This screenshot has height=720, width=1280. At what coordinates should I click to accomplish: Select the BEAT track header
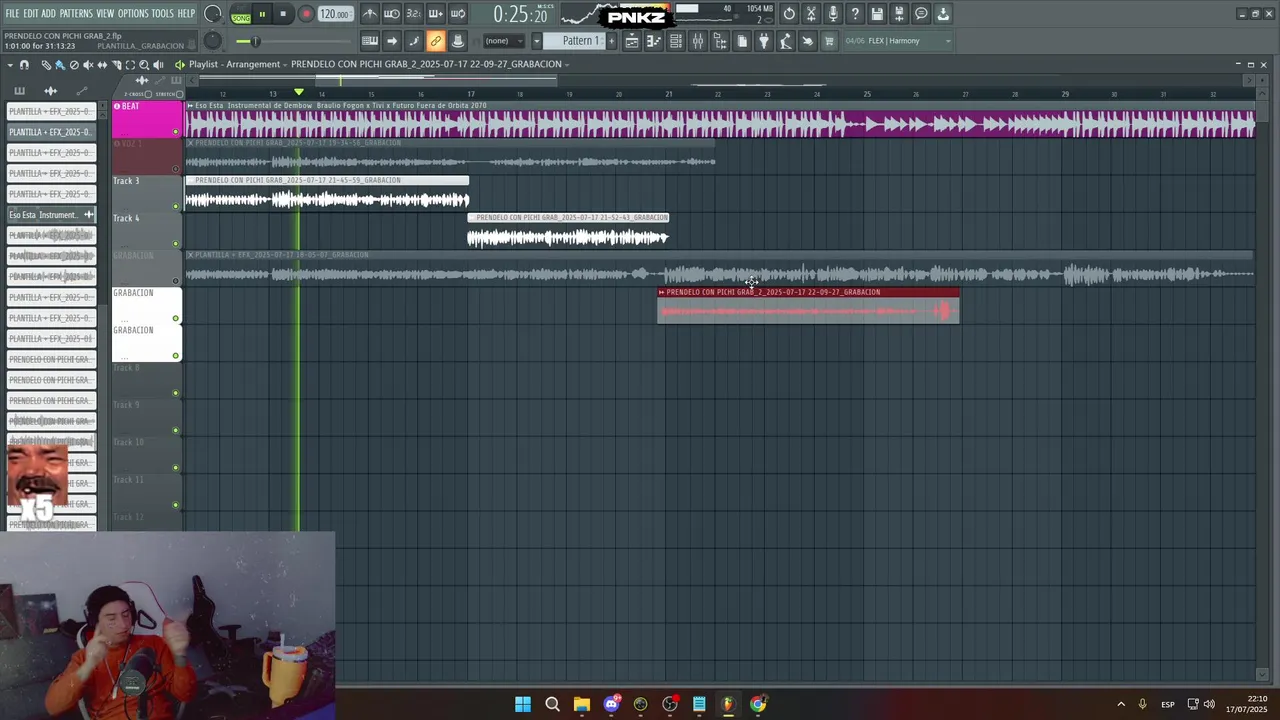click(146, 119)
